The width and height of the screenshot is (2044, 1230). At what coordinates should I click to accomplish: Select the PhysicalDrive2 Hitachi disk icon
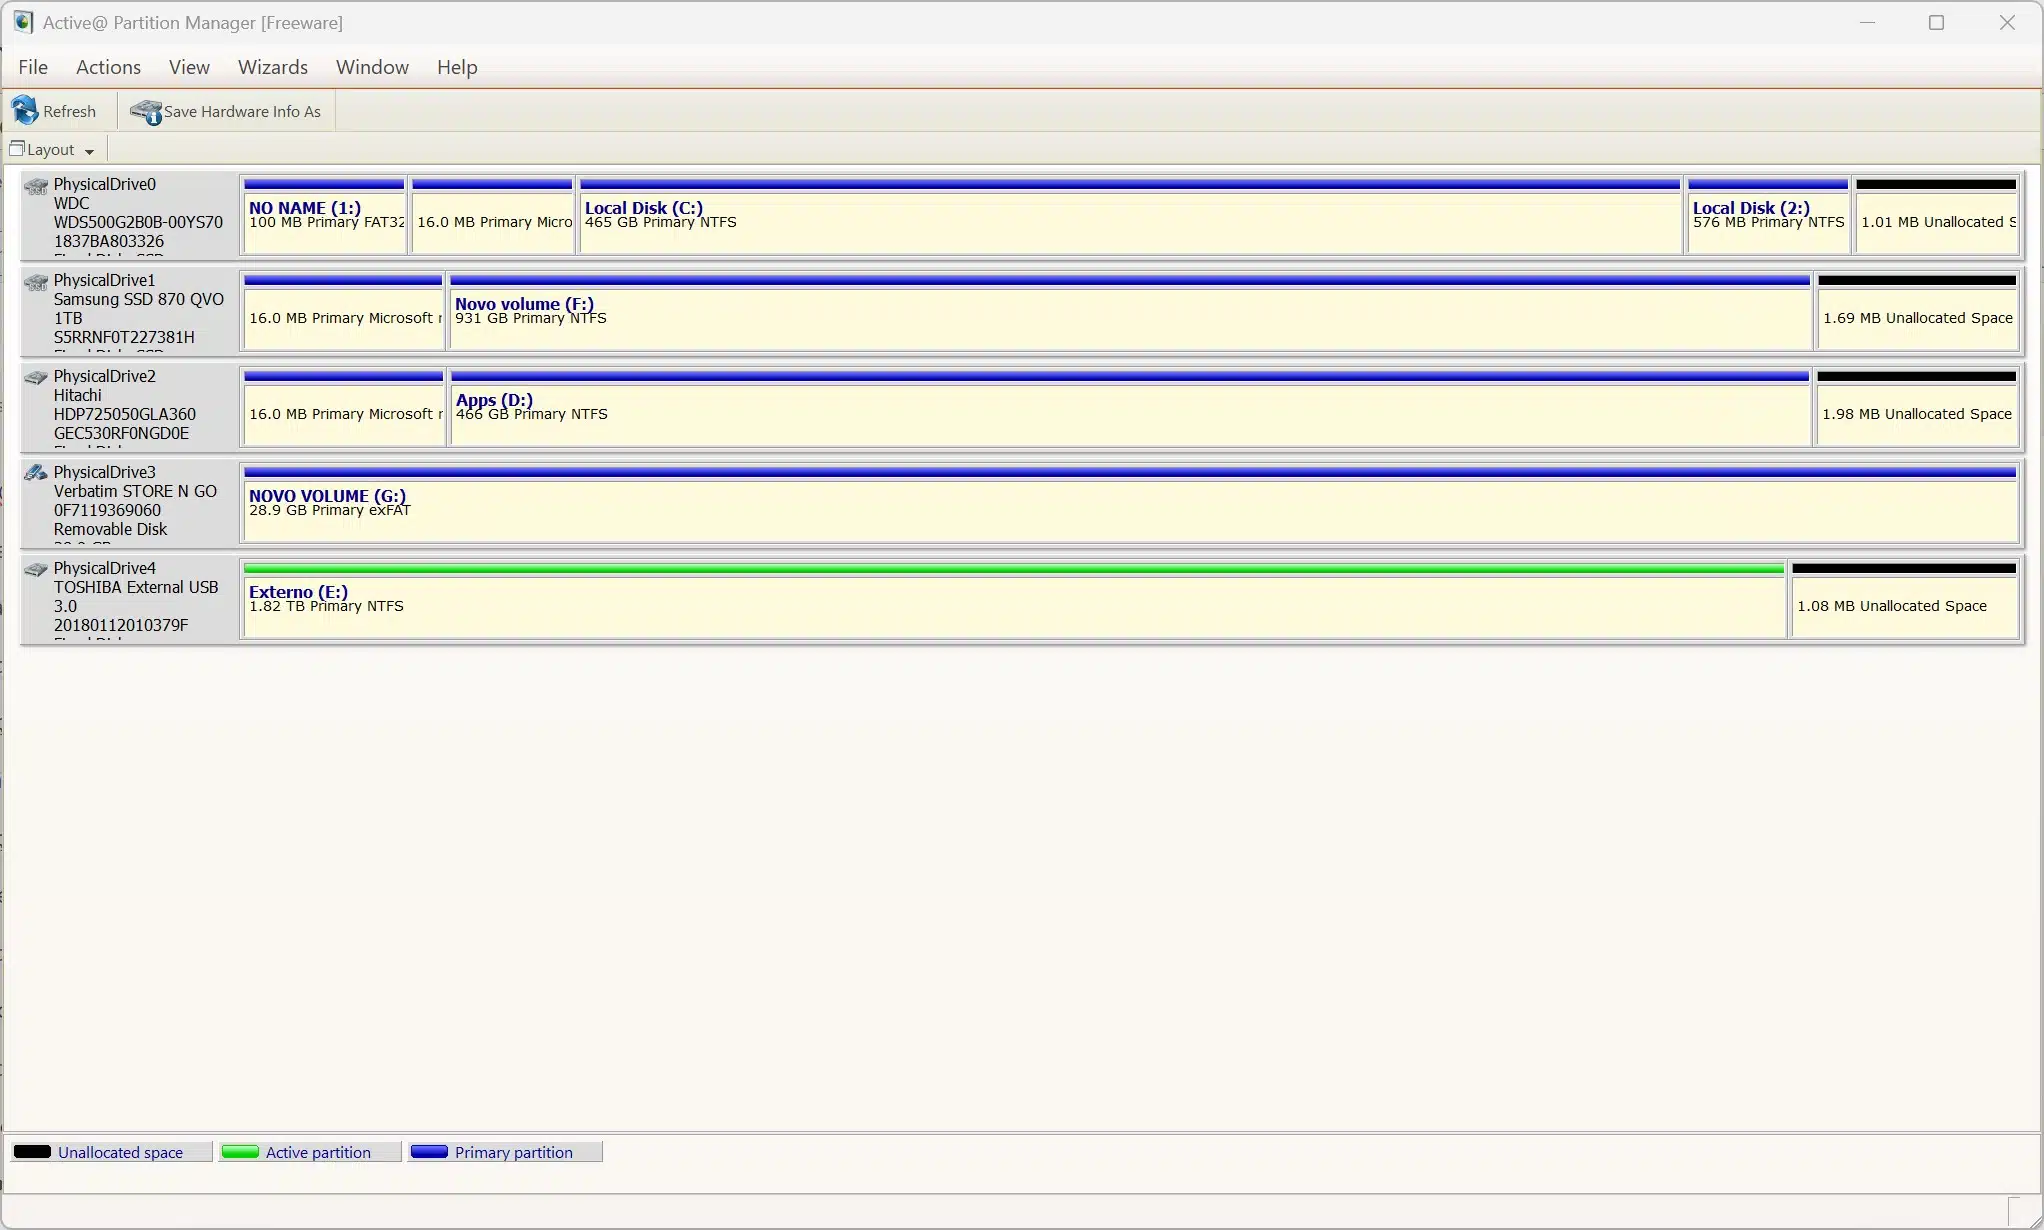(x=36, y=377)
